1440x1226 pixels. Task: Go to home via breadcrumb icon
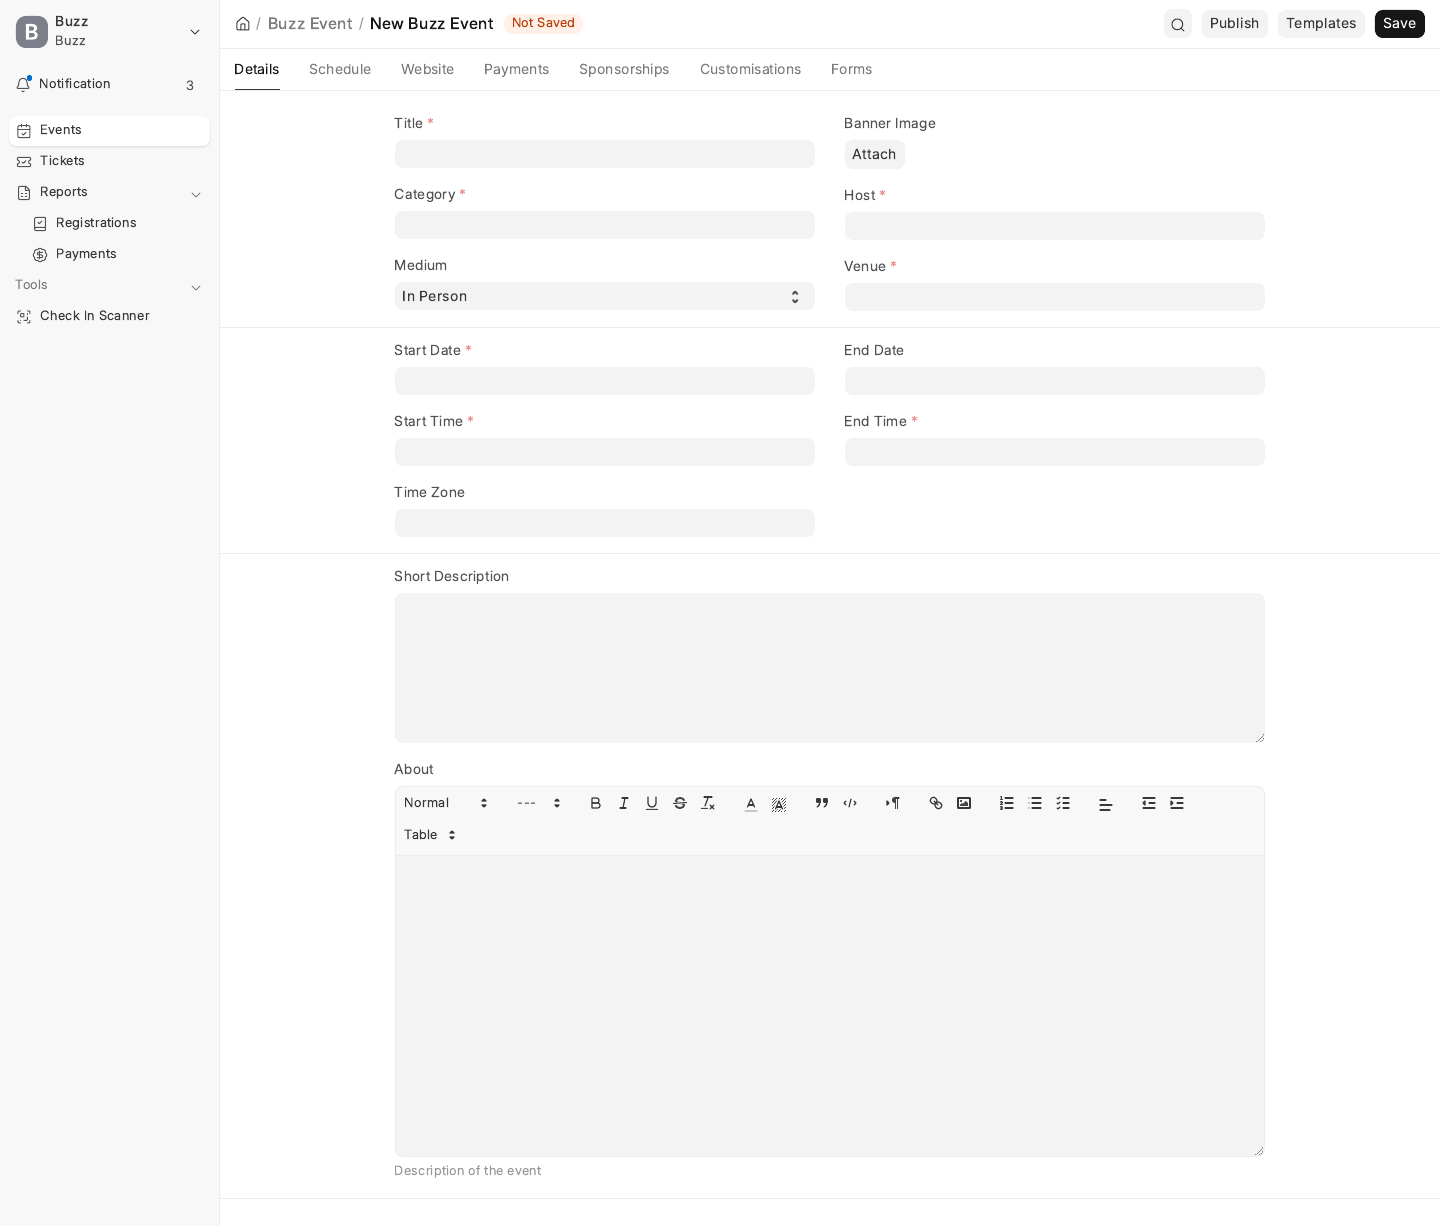pos(243,24)
